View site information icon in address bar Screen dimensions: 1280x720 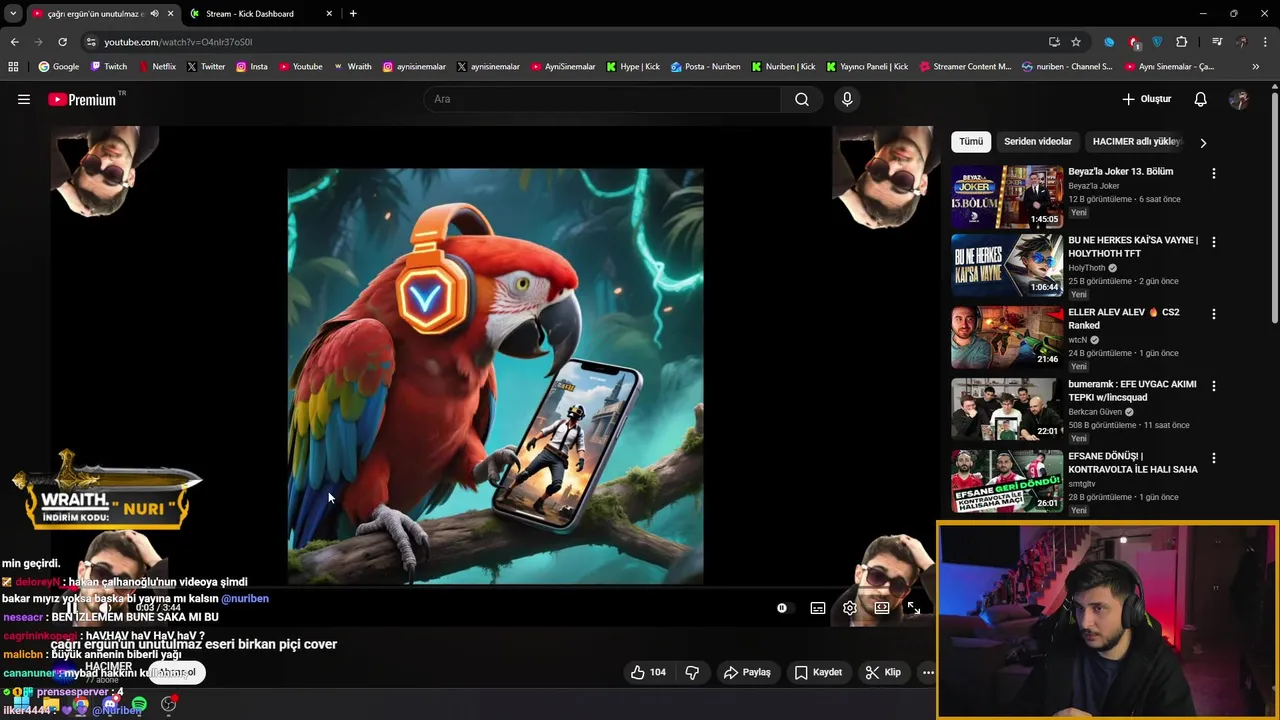click(x=91, y=42)
